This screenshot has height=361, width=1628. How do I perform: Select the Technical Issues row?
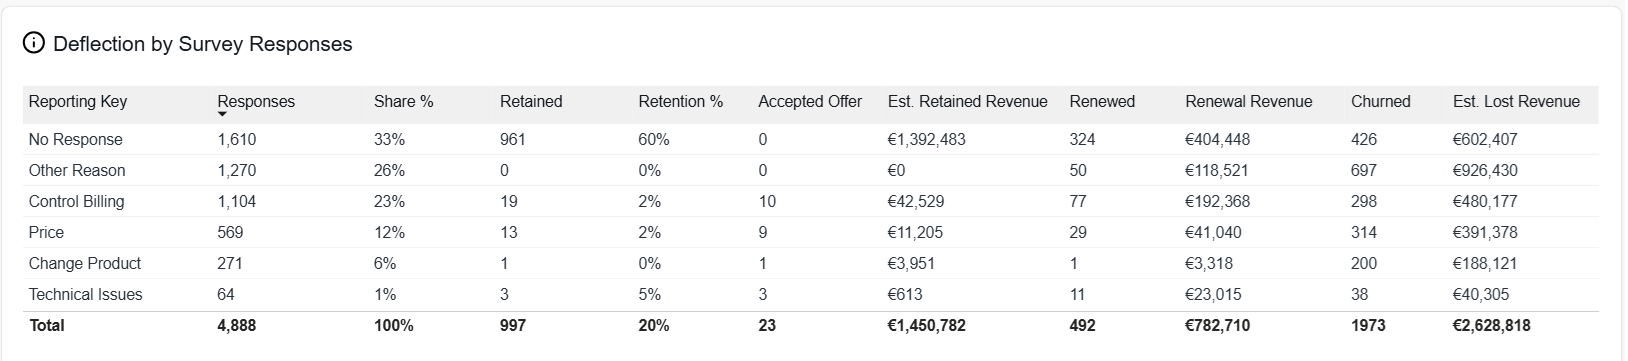[811, 294]
